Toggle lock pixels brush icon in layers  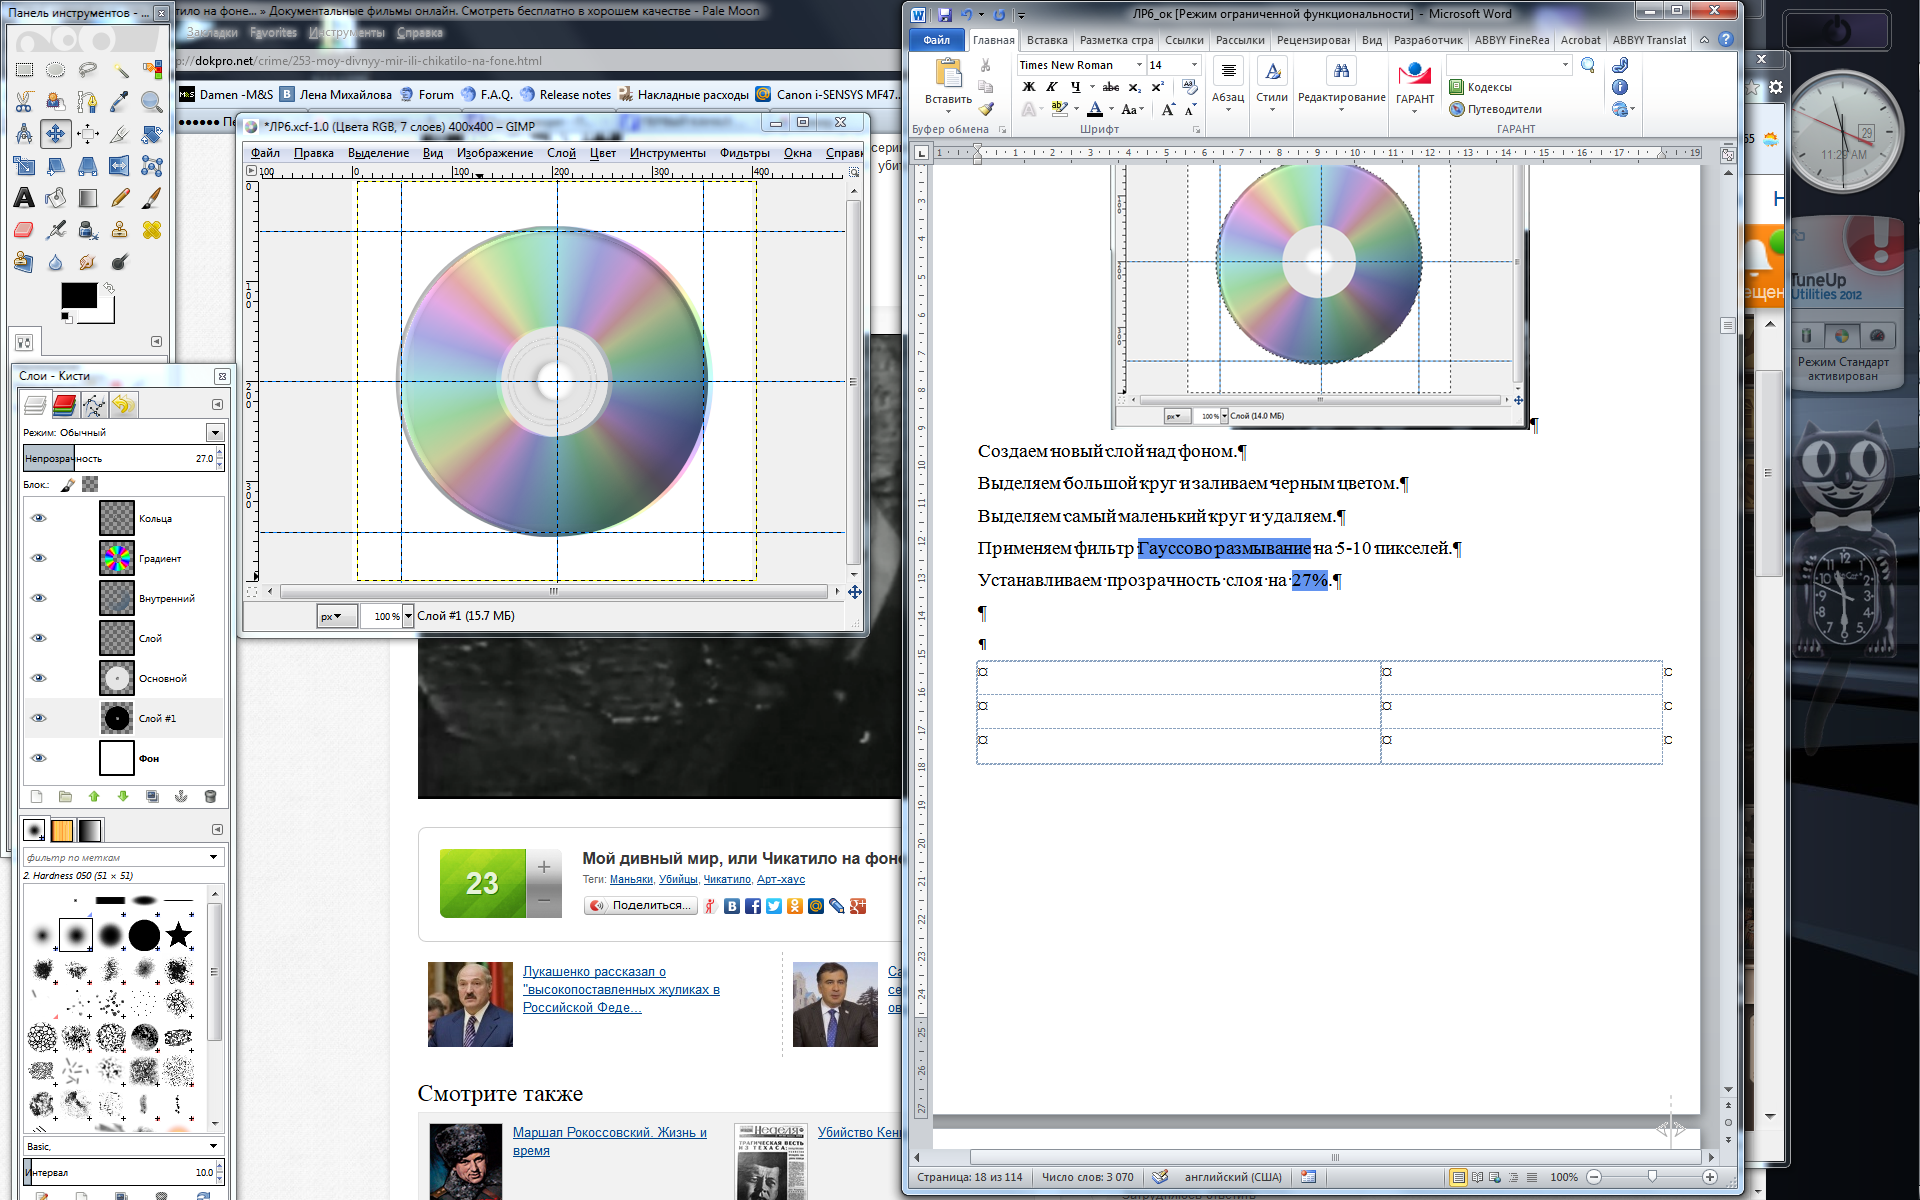68,485
